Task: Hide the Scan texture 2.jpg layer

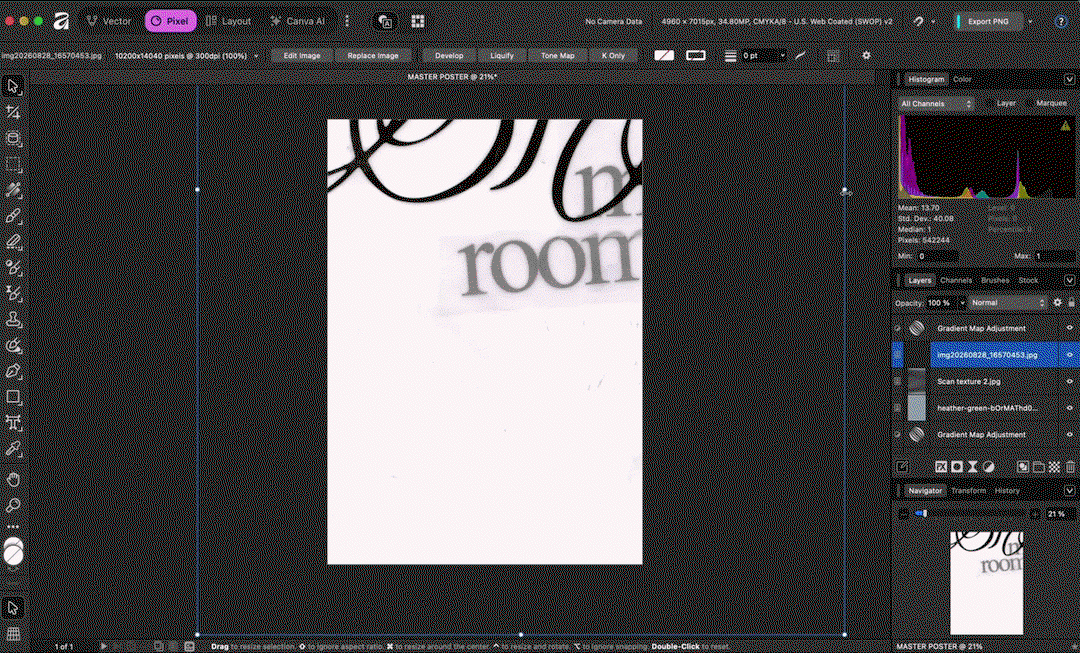Action: click(1070, 381)
